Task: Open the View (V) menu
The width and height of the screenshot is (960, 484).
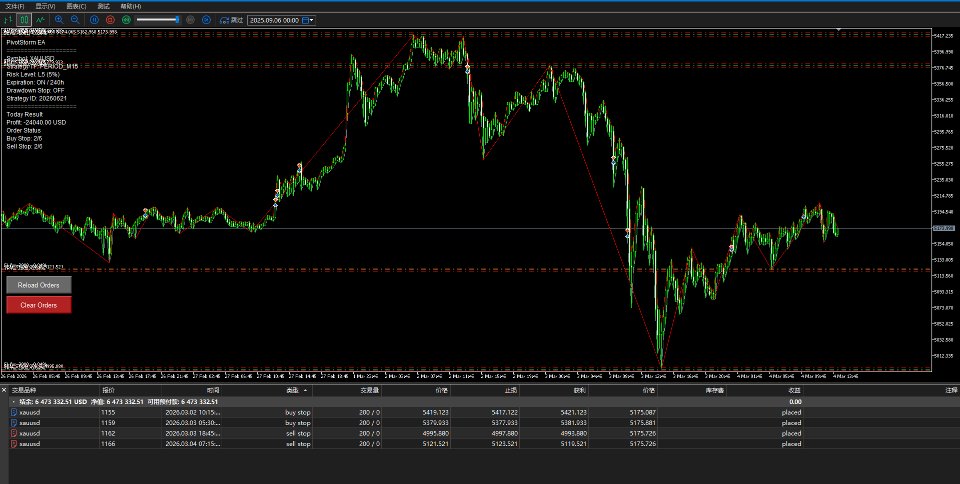Action: [x=45, y=6]
